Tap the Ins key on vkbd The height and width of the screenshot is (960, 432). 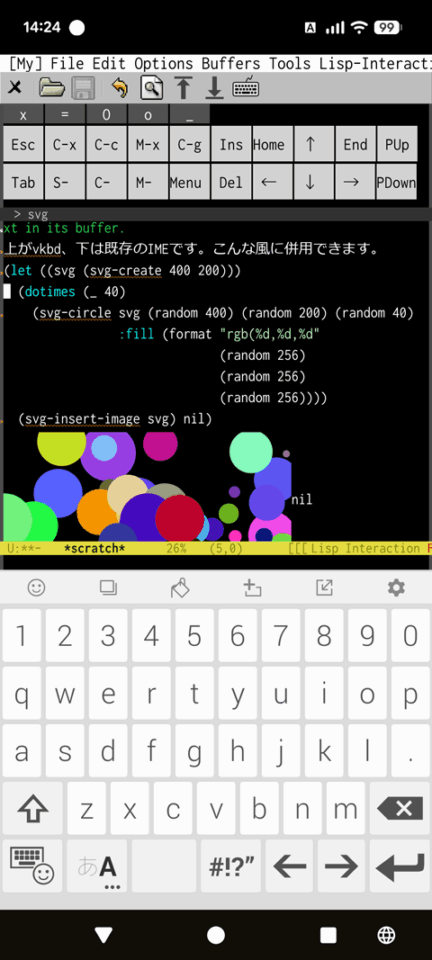[x=231, y=144]
